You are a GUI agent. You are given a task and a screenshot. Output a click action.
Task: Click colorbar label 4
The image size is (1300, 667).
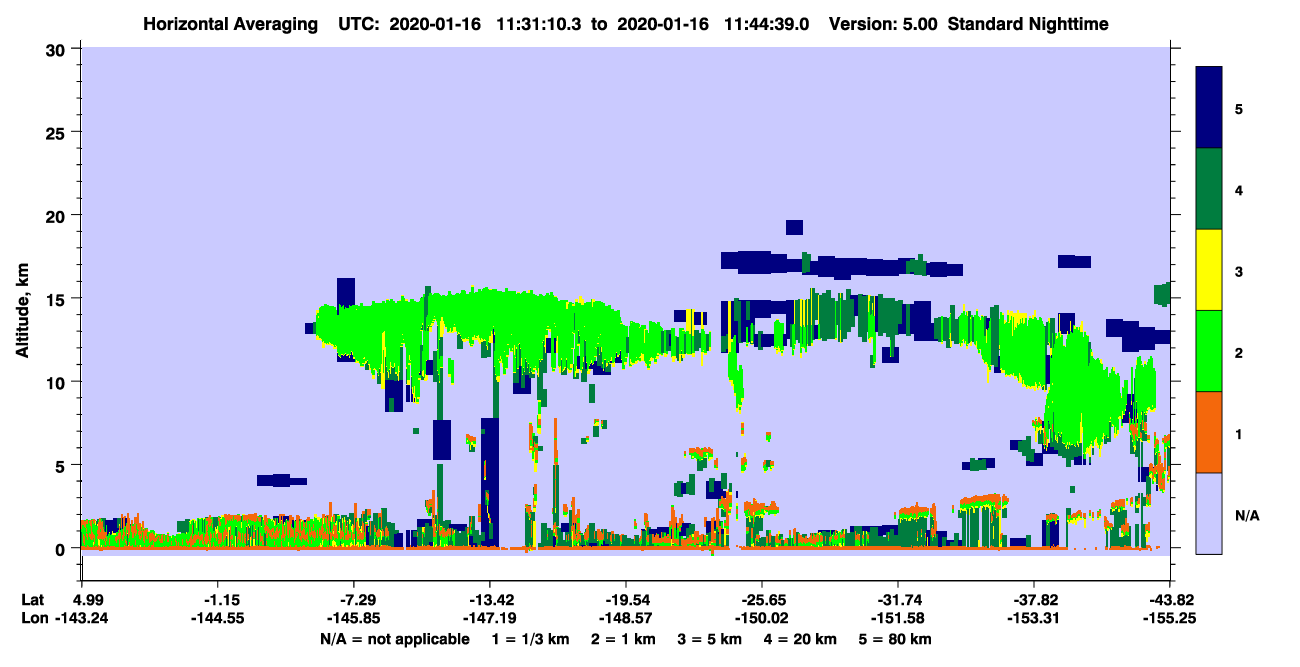[x=1239, y=189]
